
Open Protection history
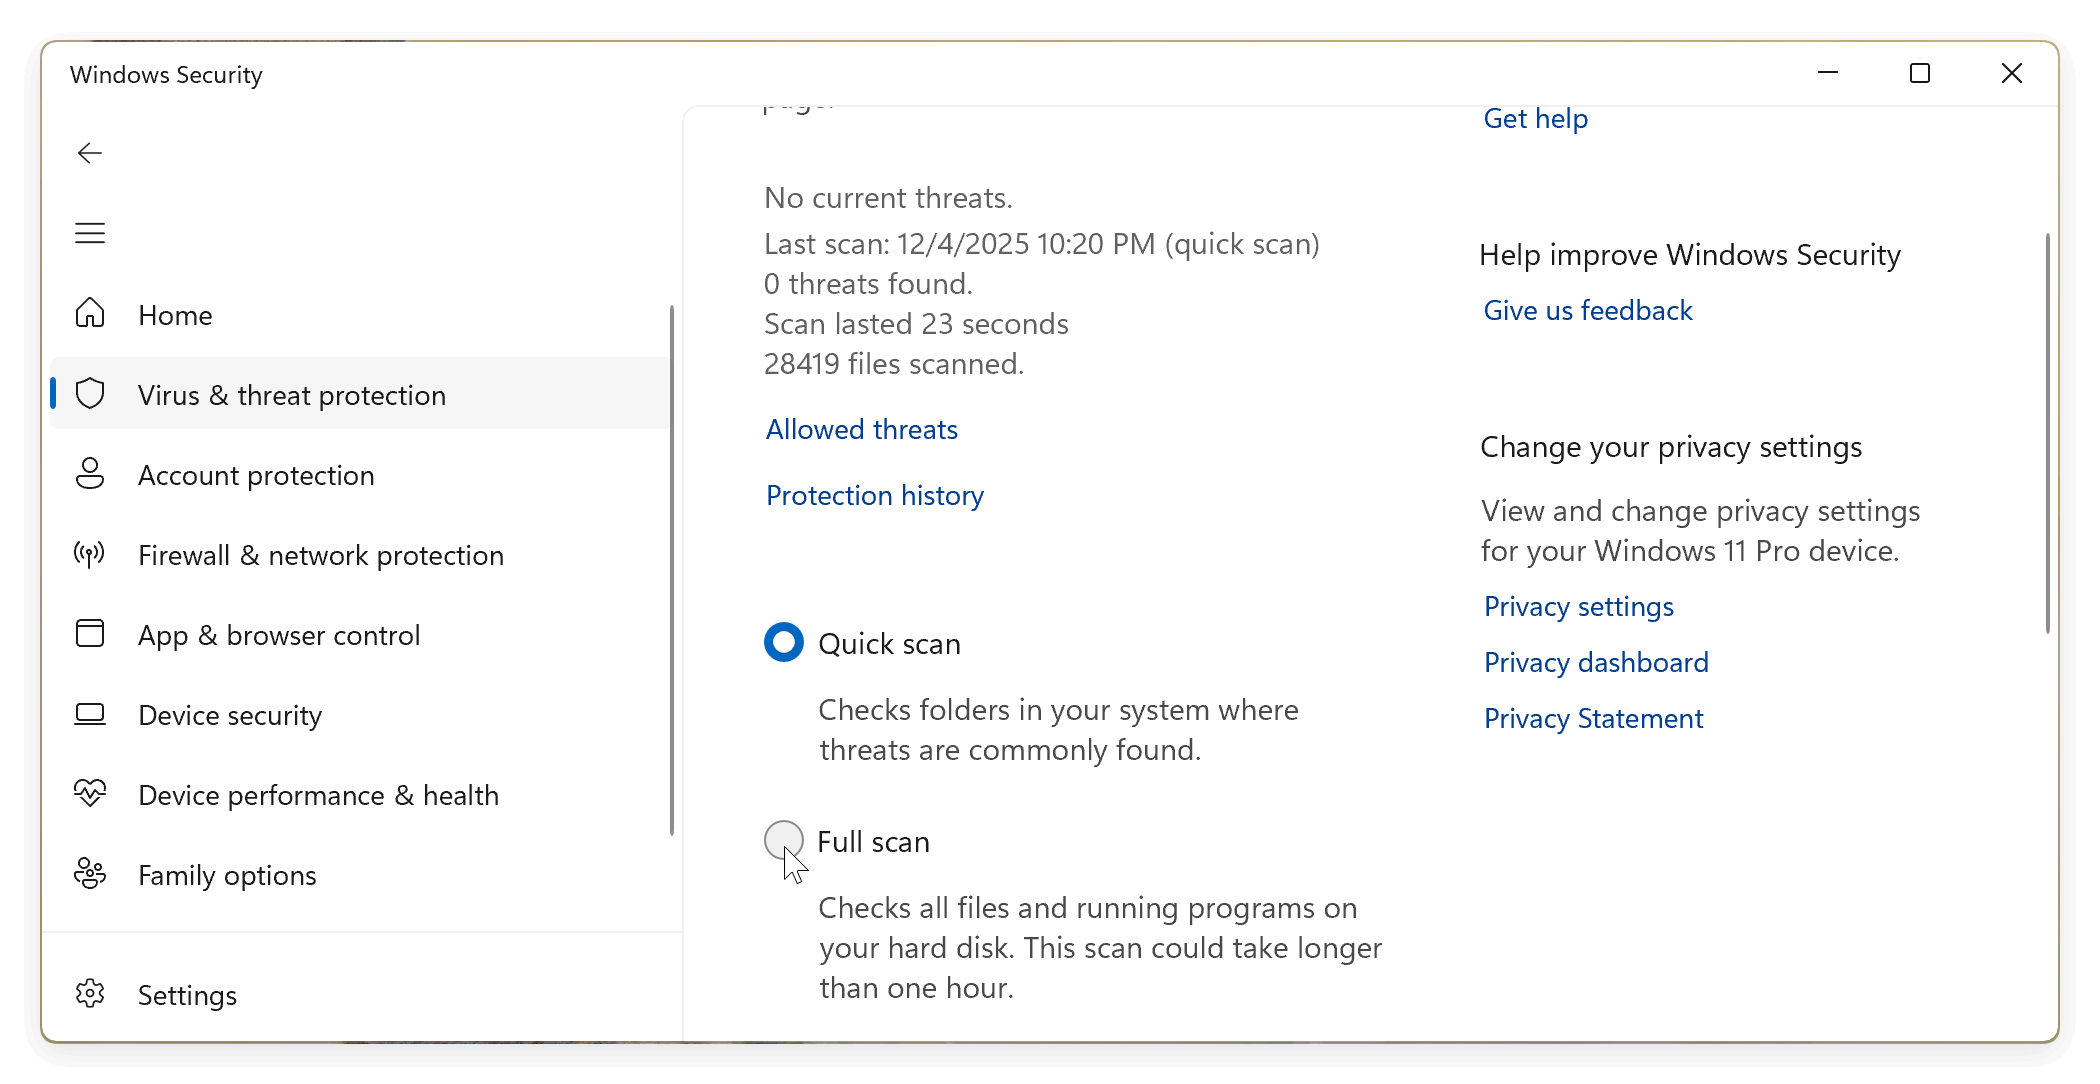pyautogui.click(x=874, y=495)
